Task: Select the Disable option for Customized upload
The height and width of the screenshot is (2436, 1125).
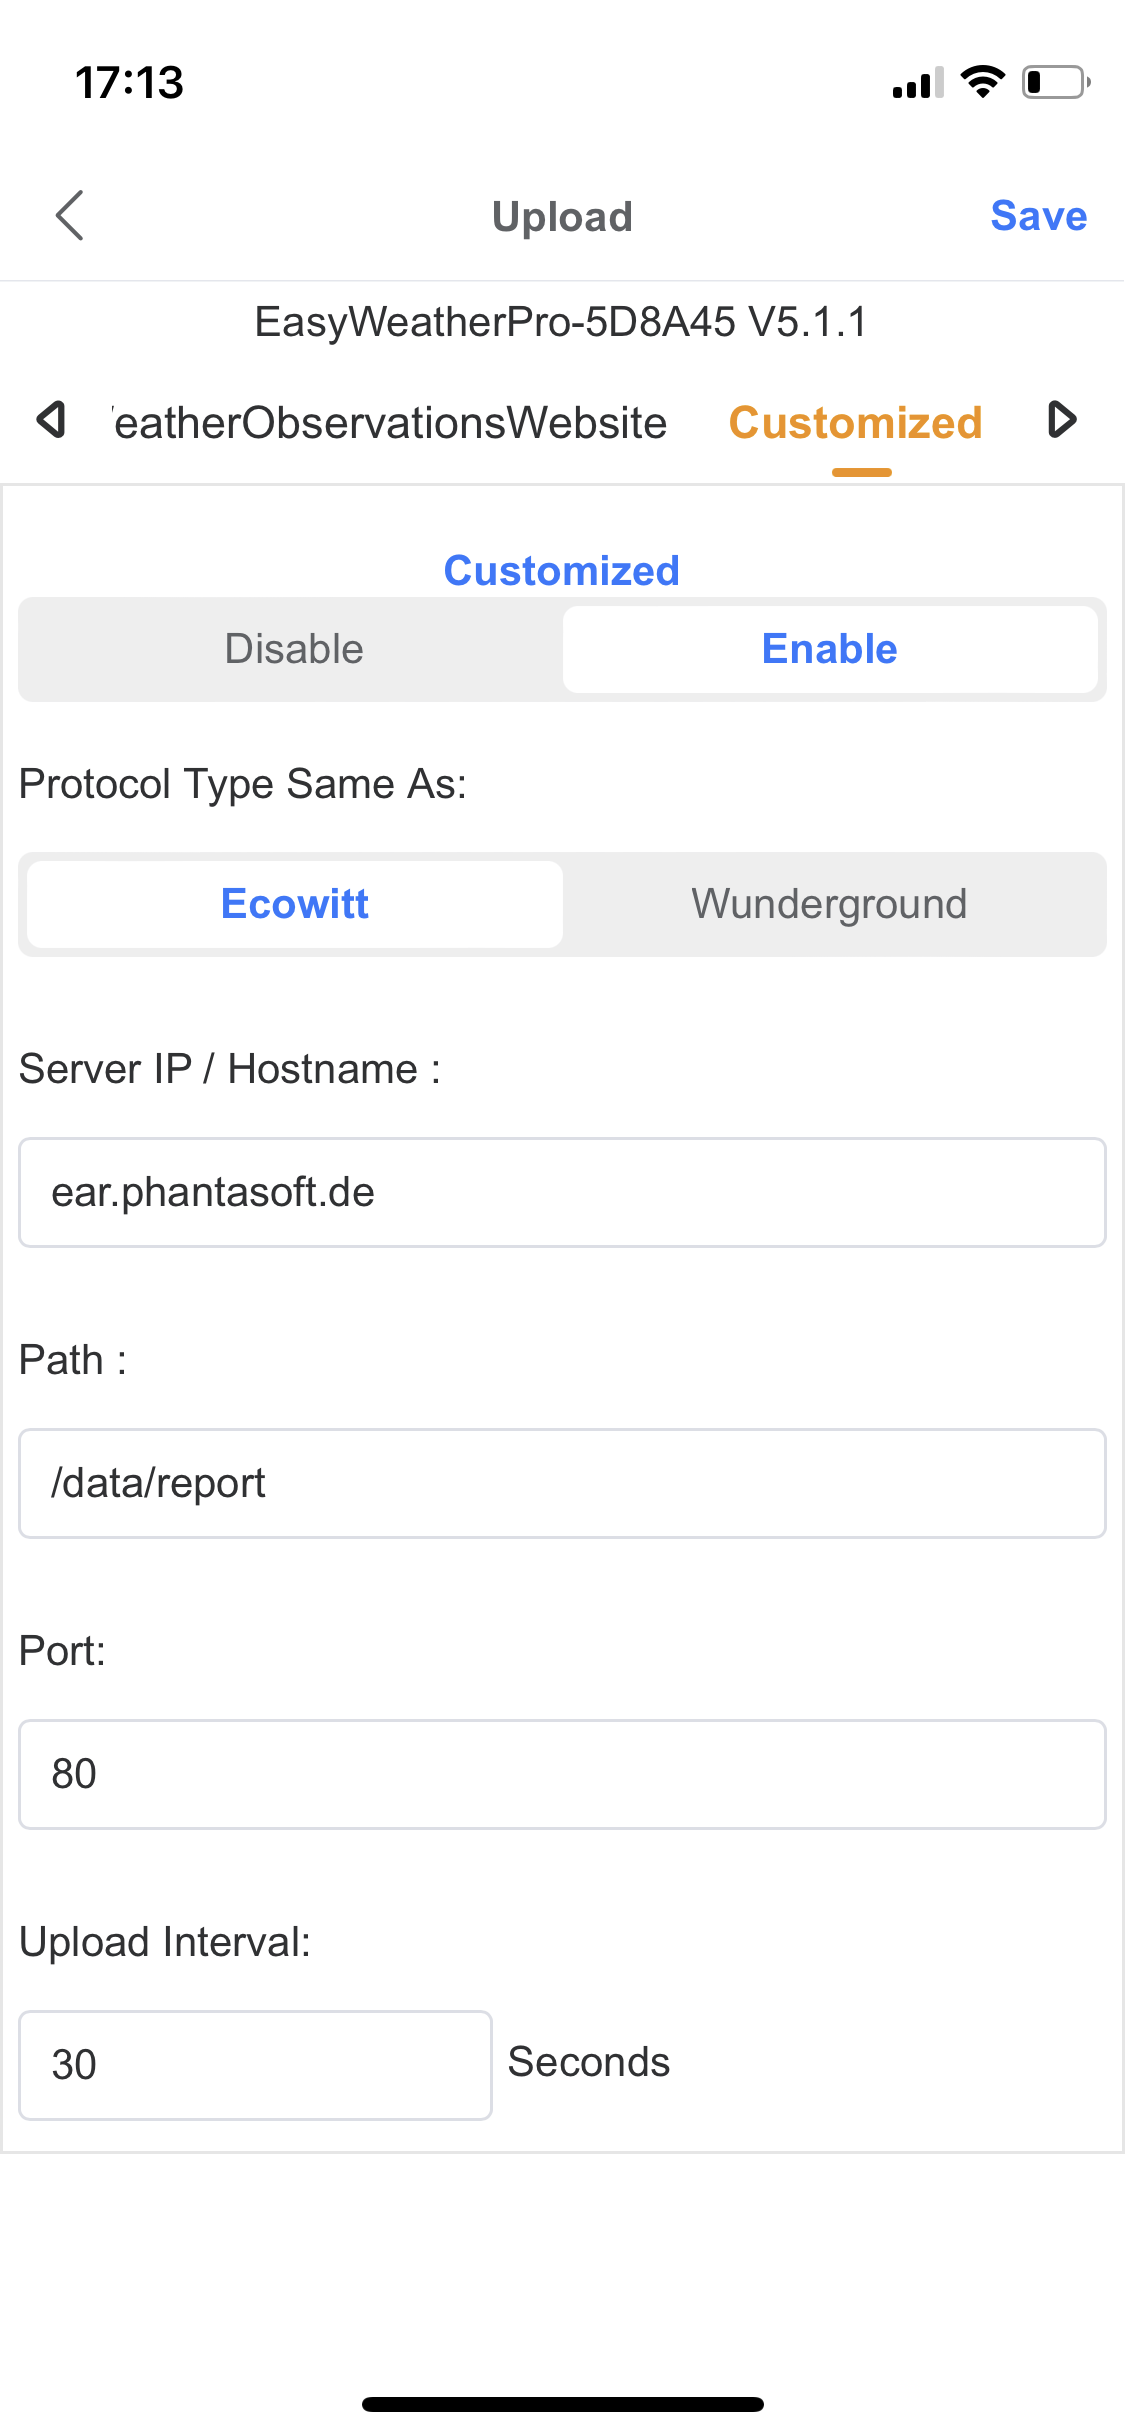Action: pos(294,649)
